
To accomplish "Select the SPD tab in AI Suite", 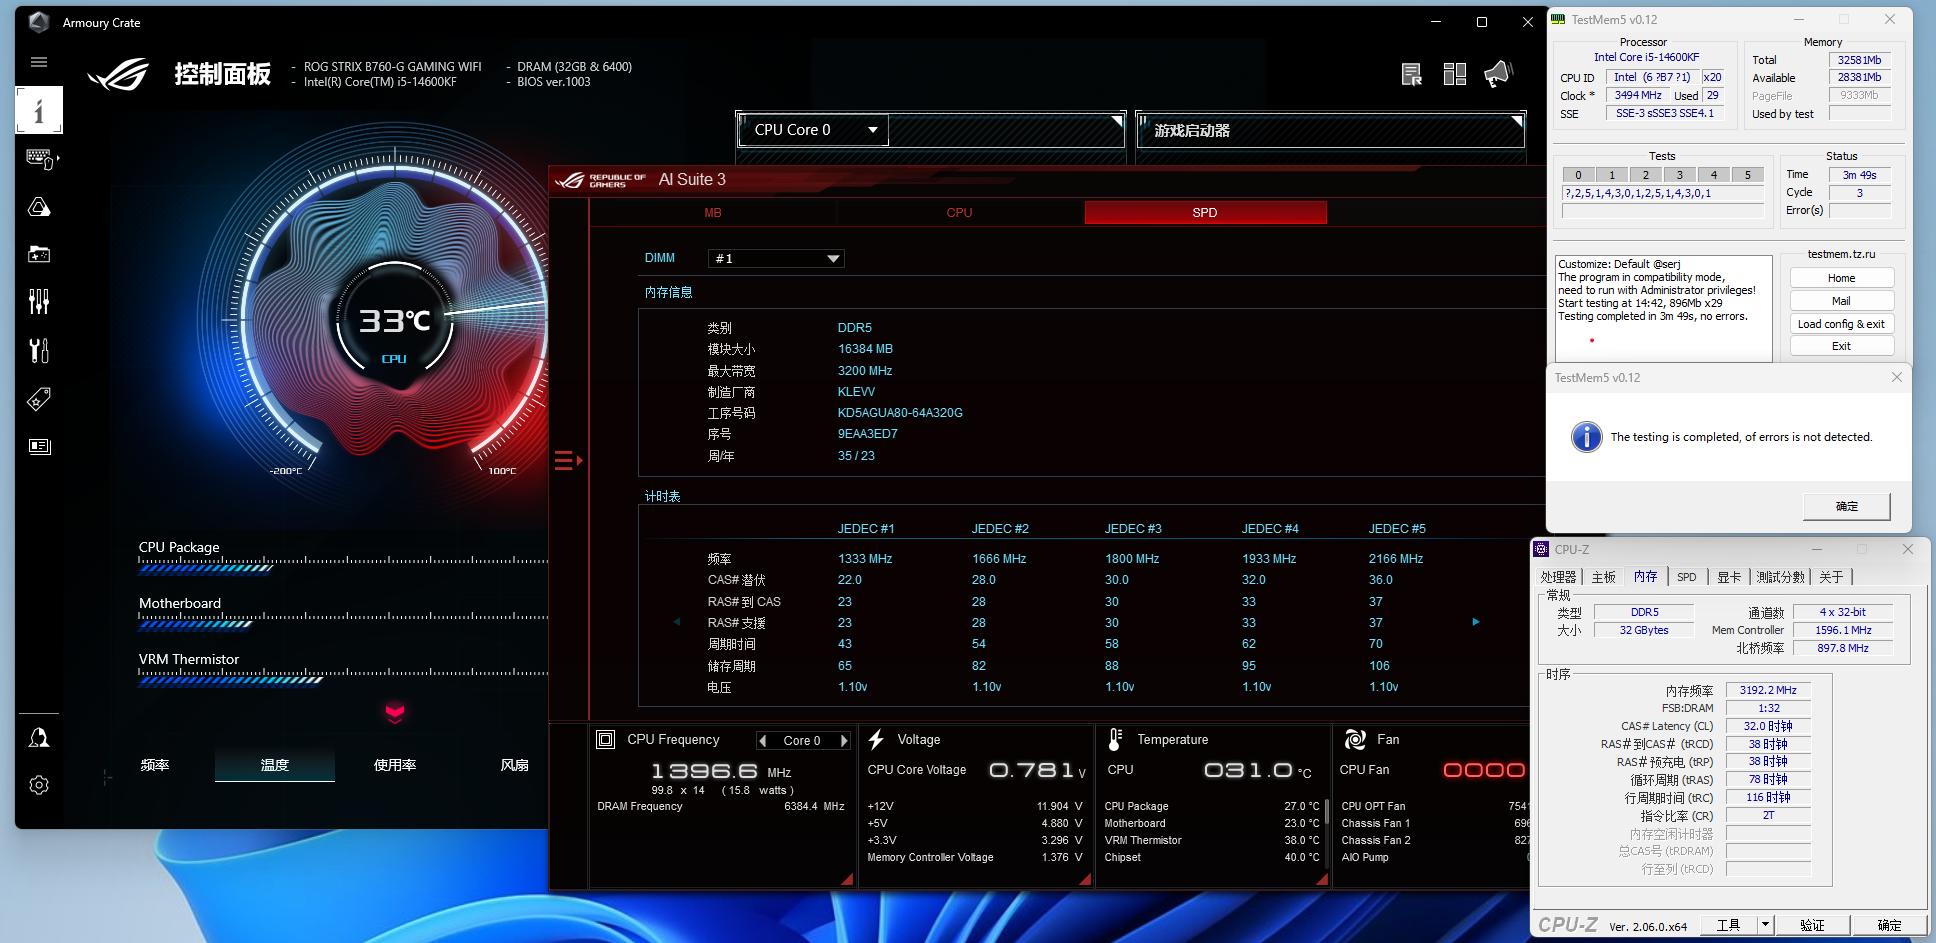I will 1205,212.
